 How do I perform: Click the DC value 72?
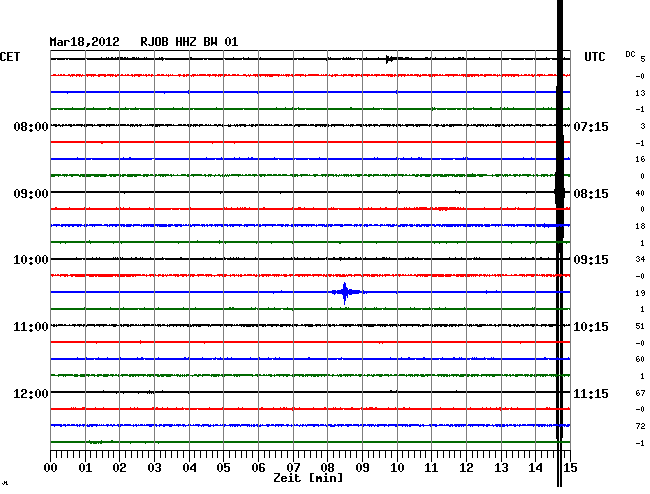[x=640, y=426]
